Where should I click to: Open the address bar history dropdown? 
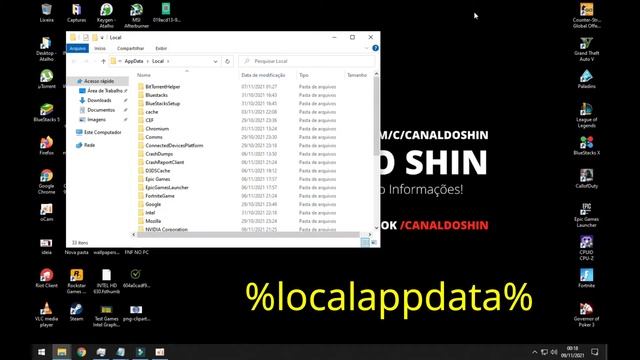215,61
